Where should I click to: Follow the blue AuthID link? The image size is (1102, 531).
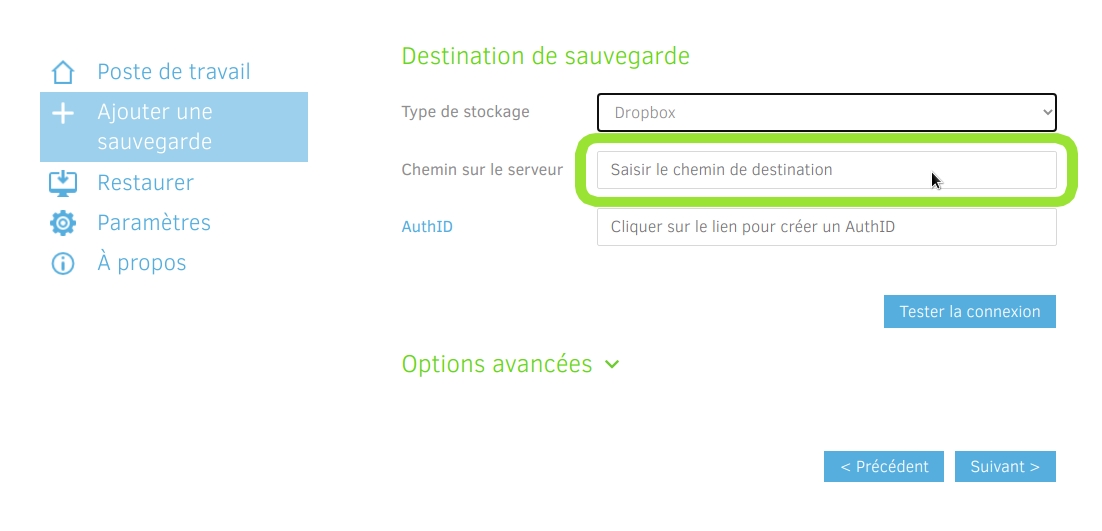tap(427, 227)
